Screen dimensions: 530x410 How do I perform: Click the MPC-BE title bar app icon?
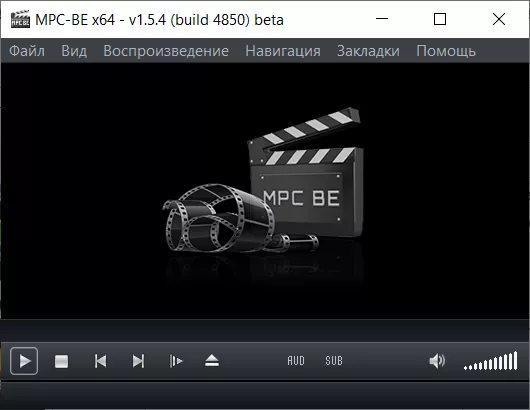click(x=20, y=19)
